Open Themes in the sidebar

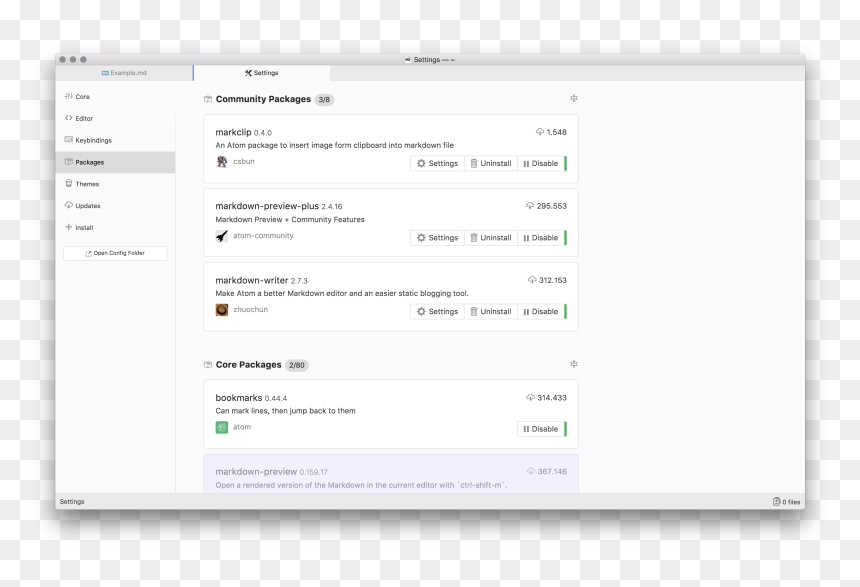coord(115,184)
